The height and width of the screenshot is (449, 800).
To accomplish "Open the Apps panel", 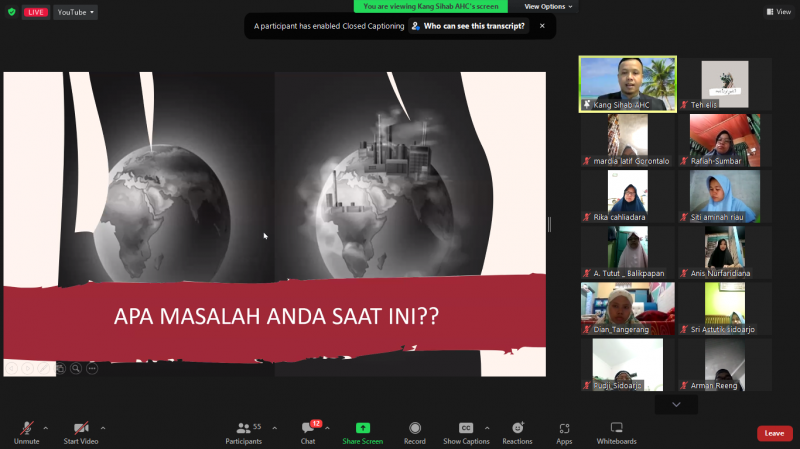I will pyautogui.click(x=564, y=433).
